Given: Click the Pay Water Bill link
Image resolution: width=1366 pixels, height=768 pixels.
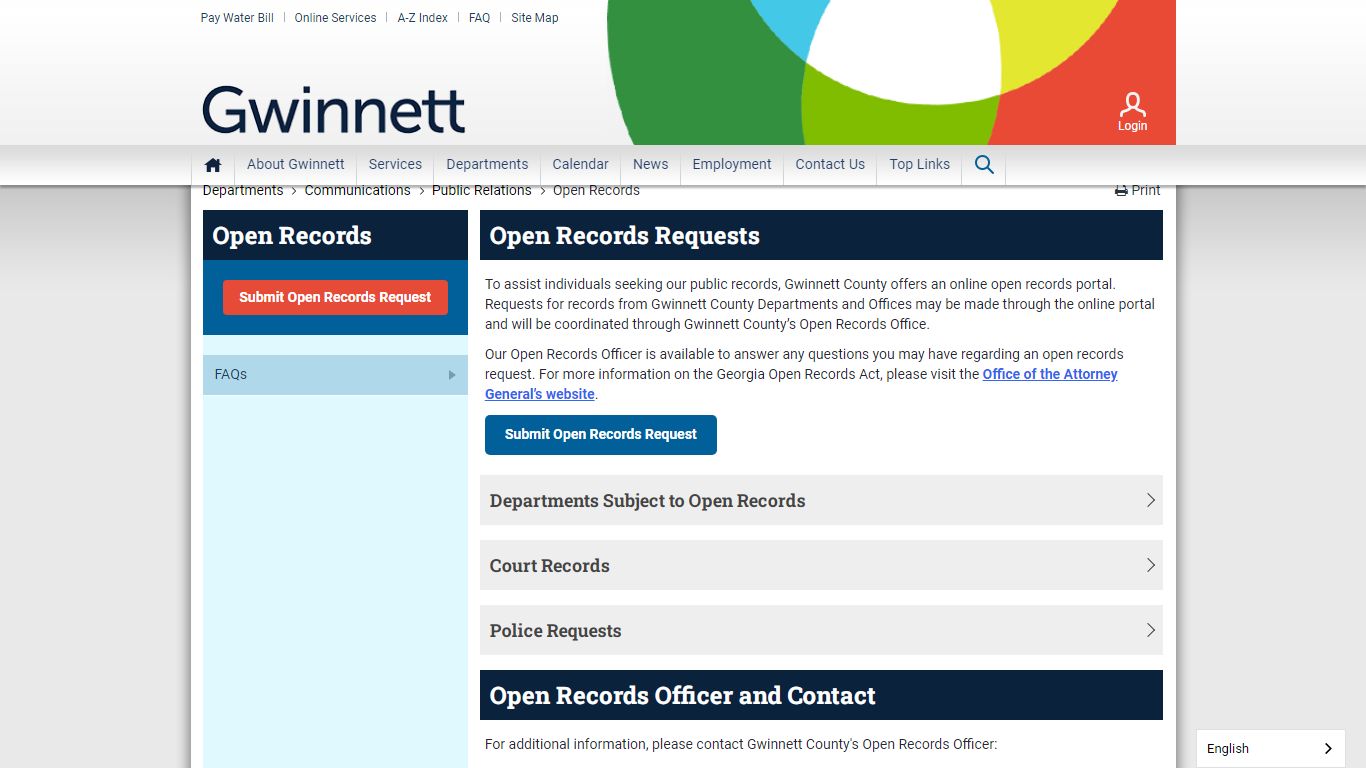Looking at the screenshot, I should pos(237,18).
